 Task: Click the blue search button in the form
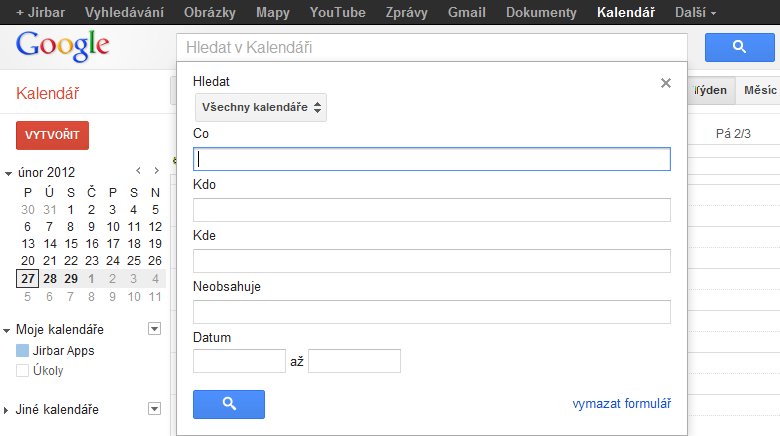point(229,404)
